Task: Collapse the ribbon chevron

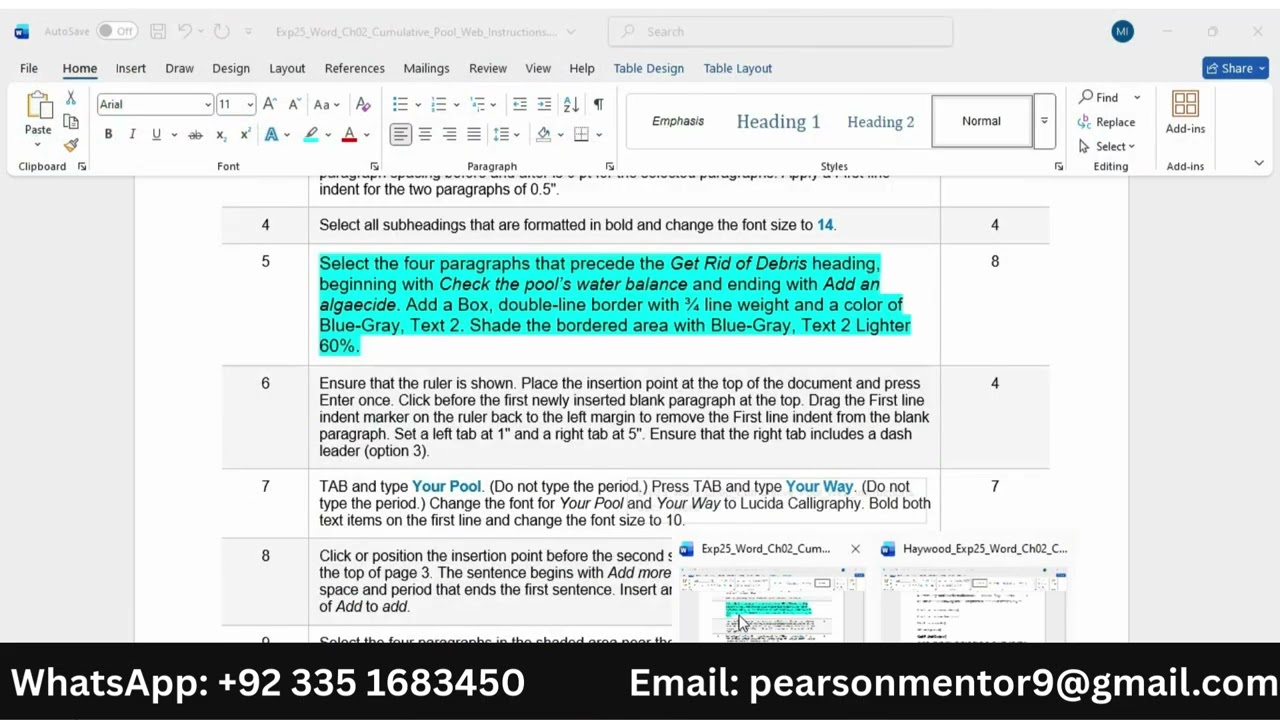Action: (x=1259, y=163)
